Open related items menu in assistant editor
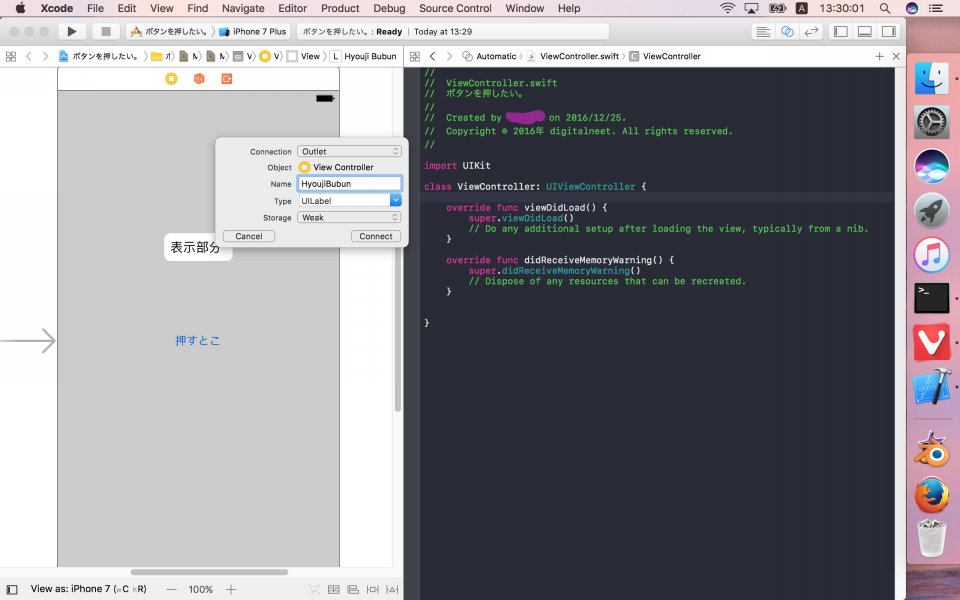Viewport: 960px width, 600px height. [414, 56]
